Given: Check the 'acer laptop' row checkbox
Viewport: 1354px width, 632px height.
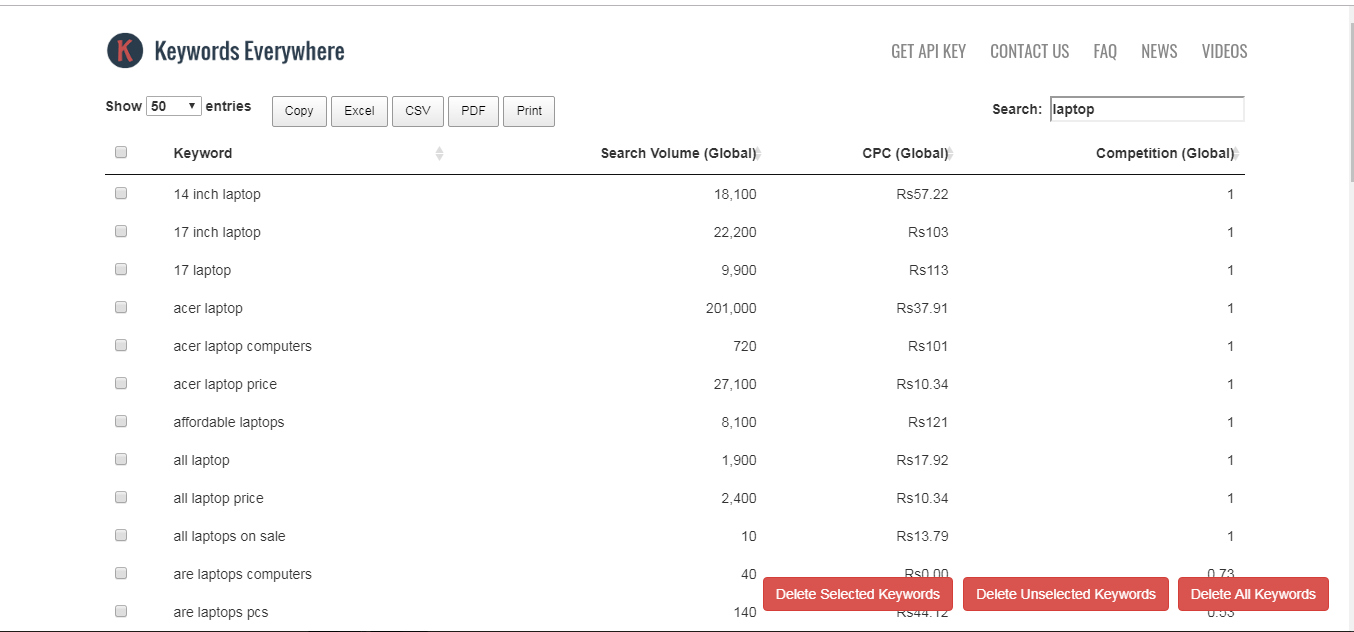Looking at the screenshot, I should [x=121, y=307].
